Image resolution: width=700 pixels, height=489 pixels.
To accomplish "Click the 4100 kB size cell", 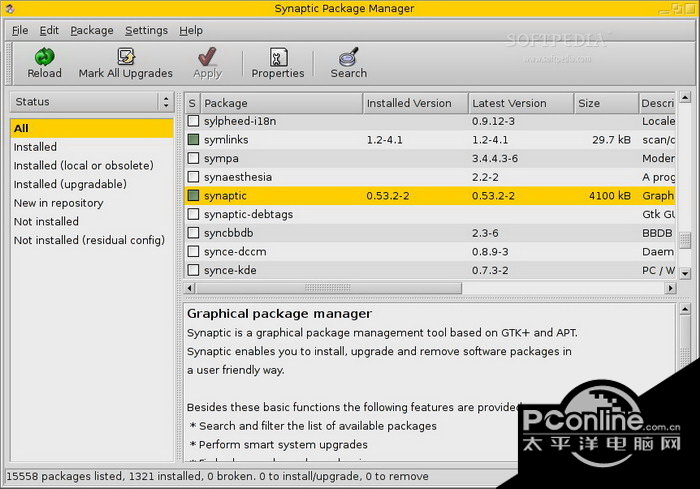I will click(609, 196).
